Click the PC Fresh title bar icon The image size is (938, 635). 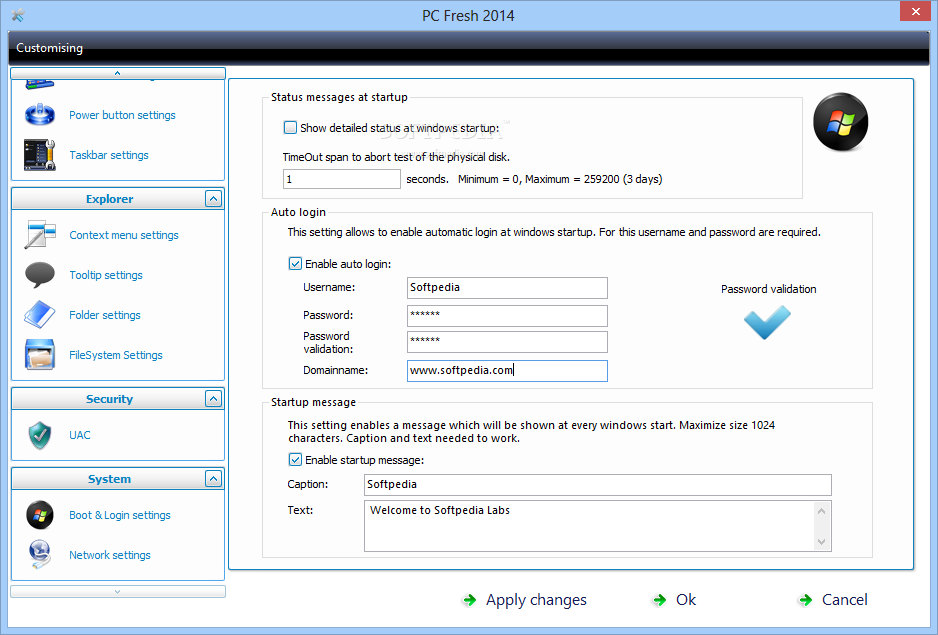click(x=18, y=15)
